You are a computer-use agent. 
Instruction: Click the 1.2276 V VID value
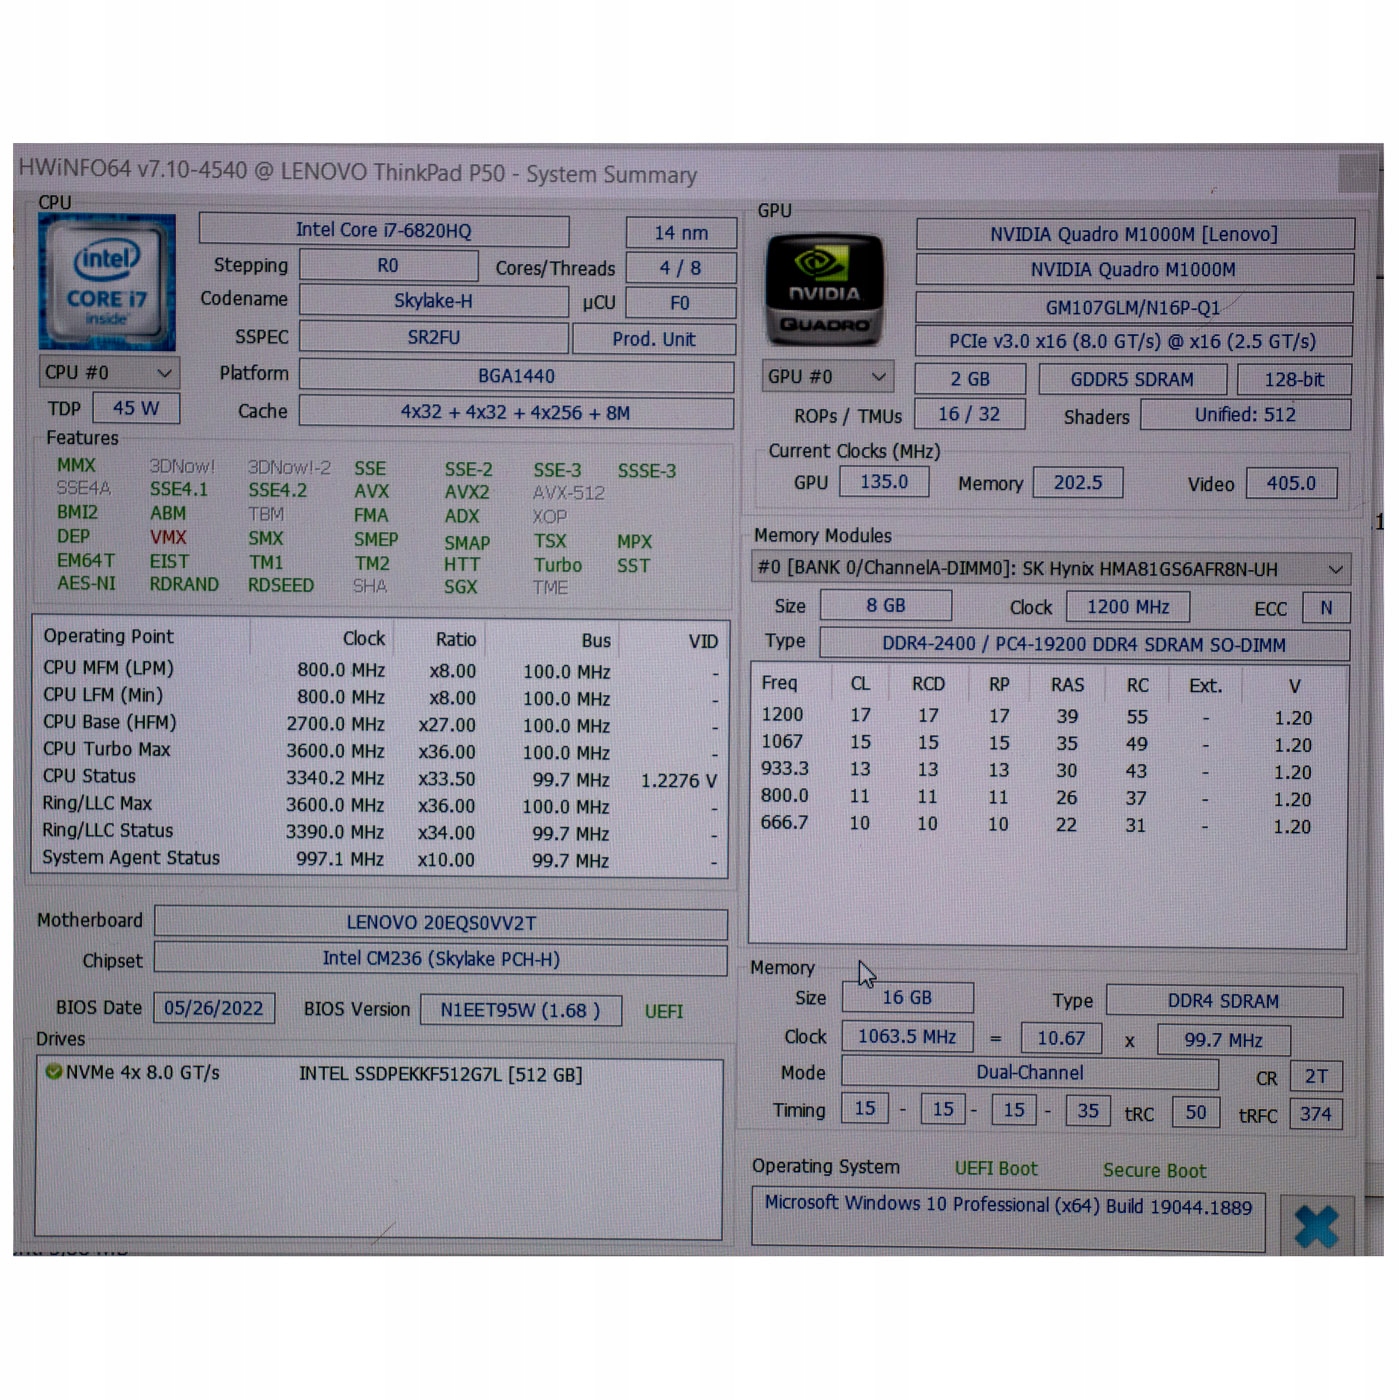(x=679, y=781)
